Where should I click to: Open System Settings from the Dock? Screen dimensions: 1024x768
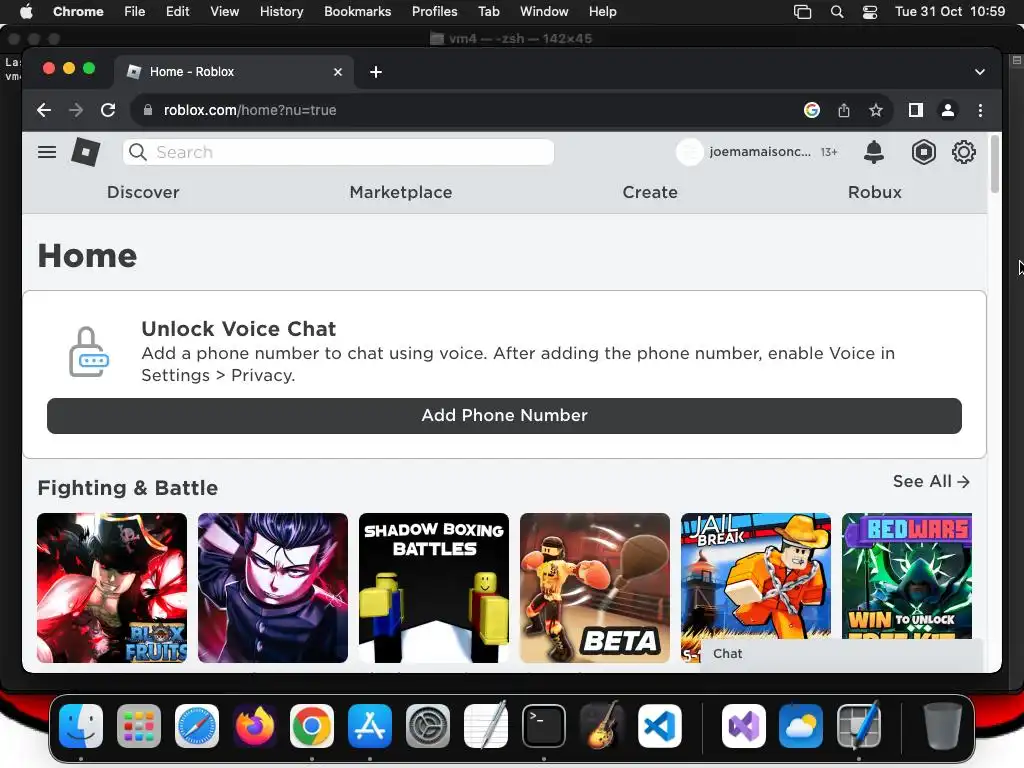[x=428, y=726]
